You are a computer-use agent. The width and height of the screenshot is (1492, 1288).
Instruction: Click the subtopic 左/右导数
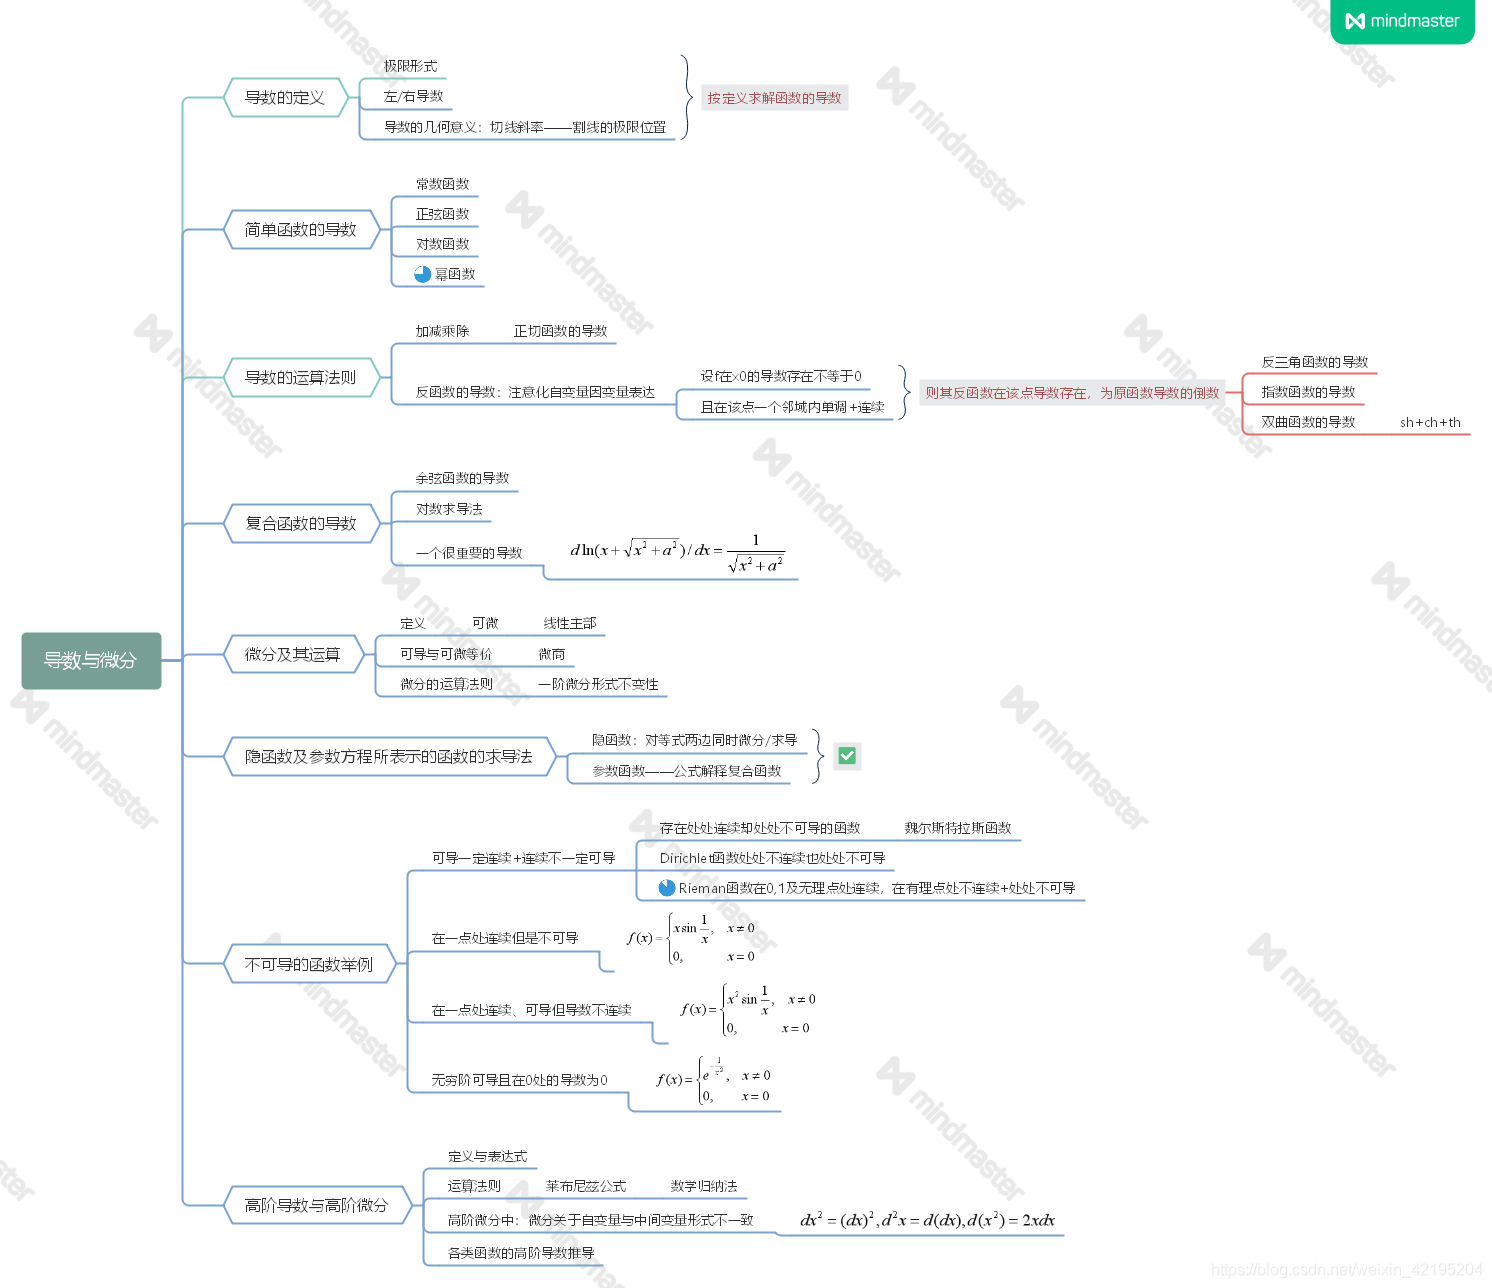tap(414, 97)
